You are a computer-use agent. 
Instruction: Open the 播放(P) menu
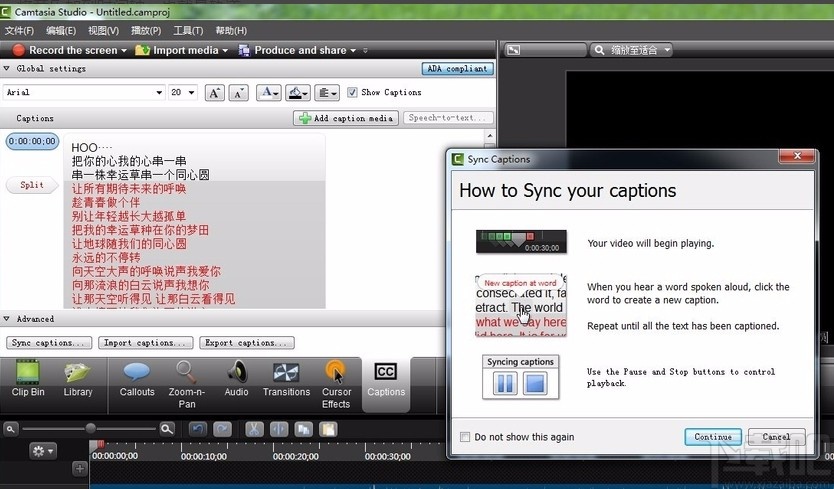[146, 30]
